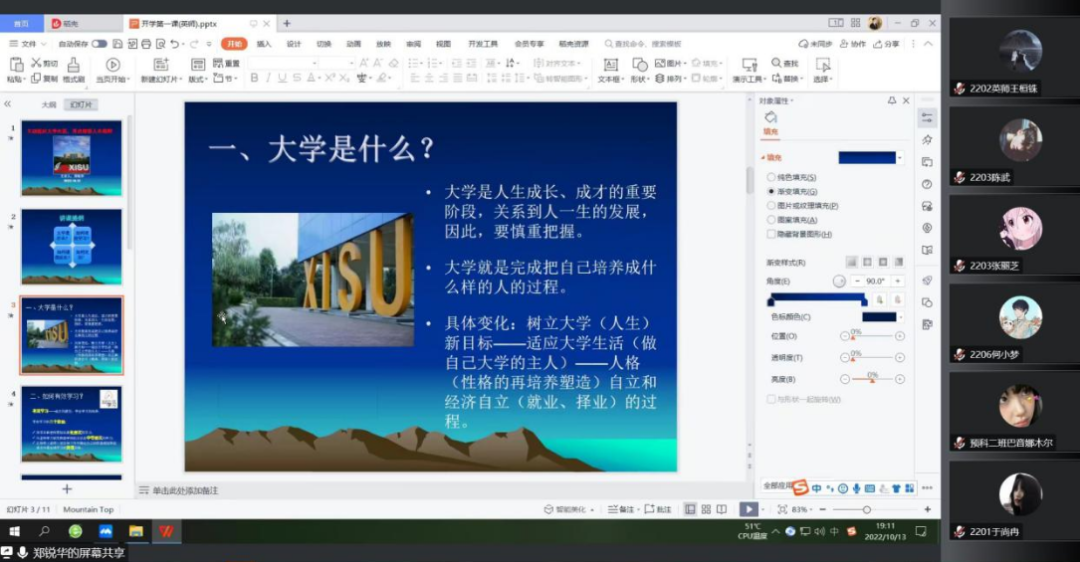The width and height of the screenshot is (1080, 562).
Task: Pin the Object Properties panel
Action: [x=892, y=101]
